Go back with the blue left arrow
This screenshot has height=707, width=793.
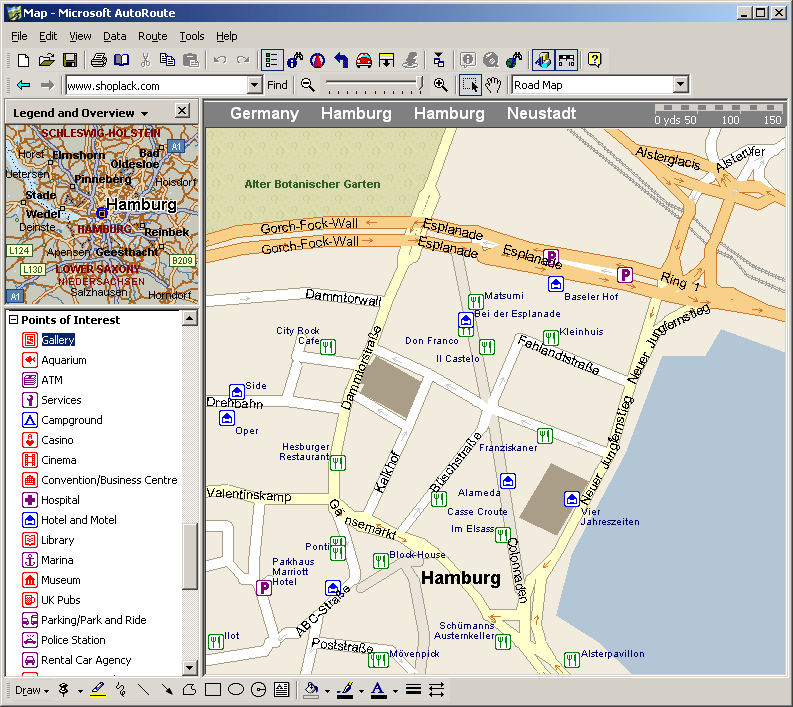(x=23, y=85)
